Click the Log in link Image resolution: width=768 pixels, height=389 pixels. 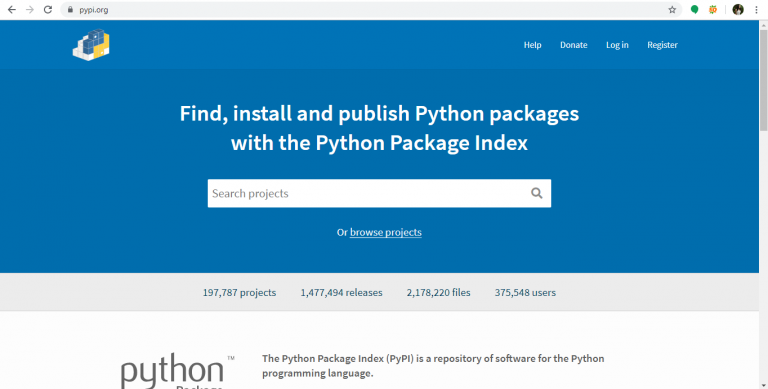617,45
